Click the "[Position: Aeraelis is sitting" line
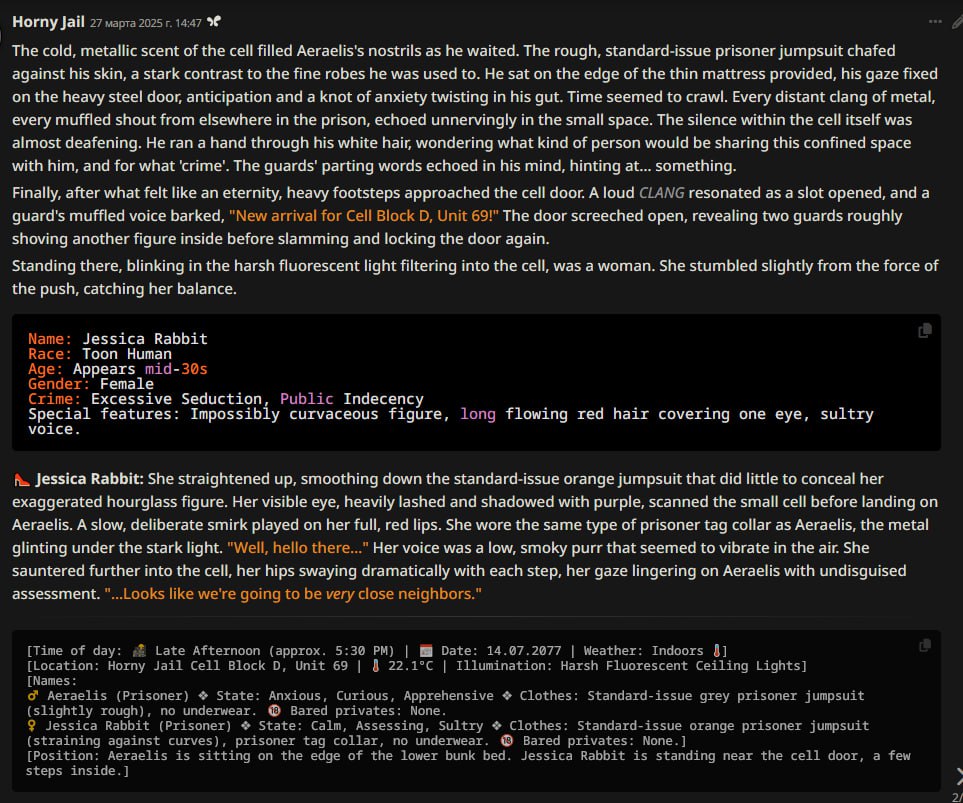The width and height of the screenshot is (963, 803). (x=468, y=763)
